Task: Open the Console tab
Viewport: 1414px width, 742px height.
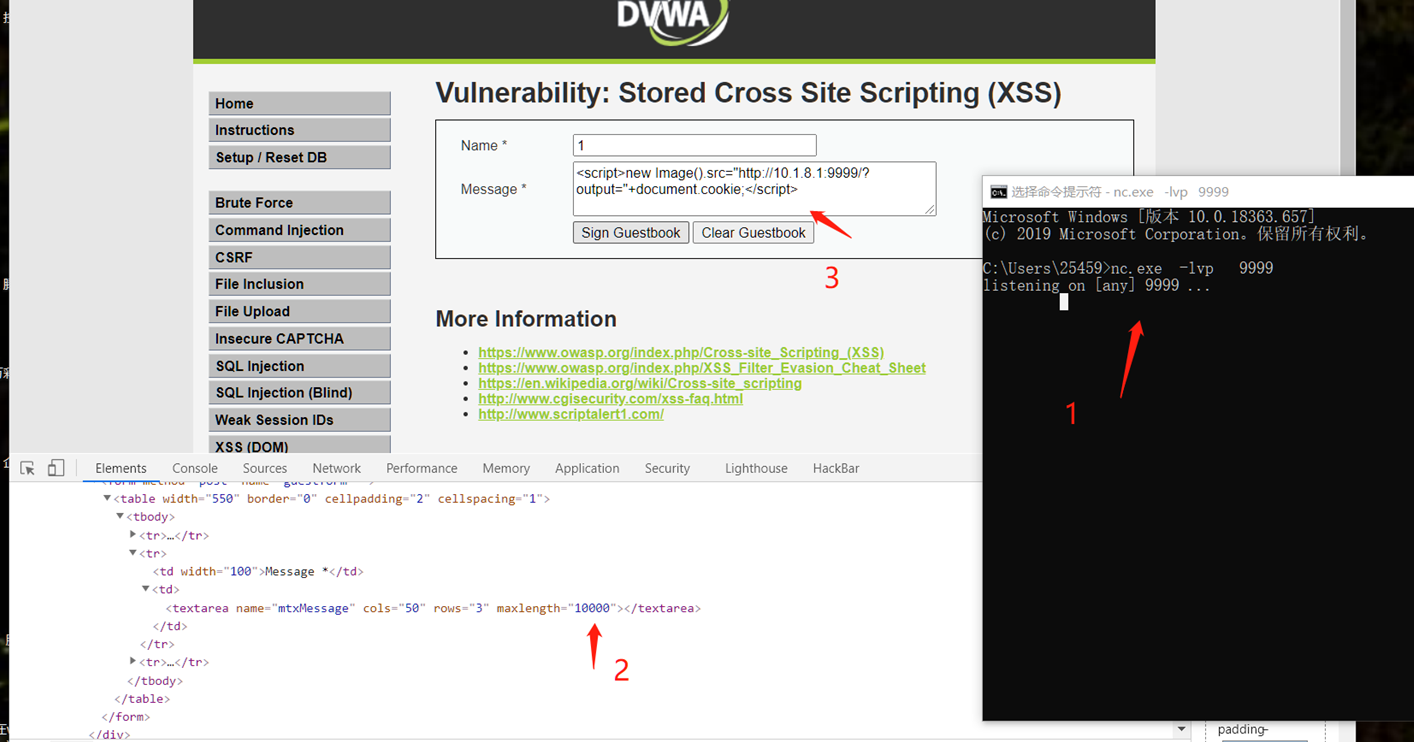Action: coord(195,468)
